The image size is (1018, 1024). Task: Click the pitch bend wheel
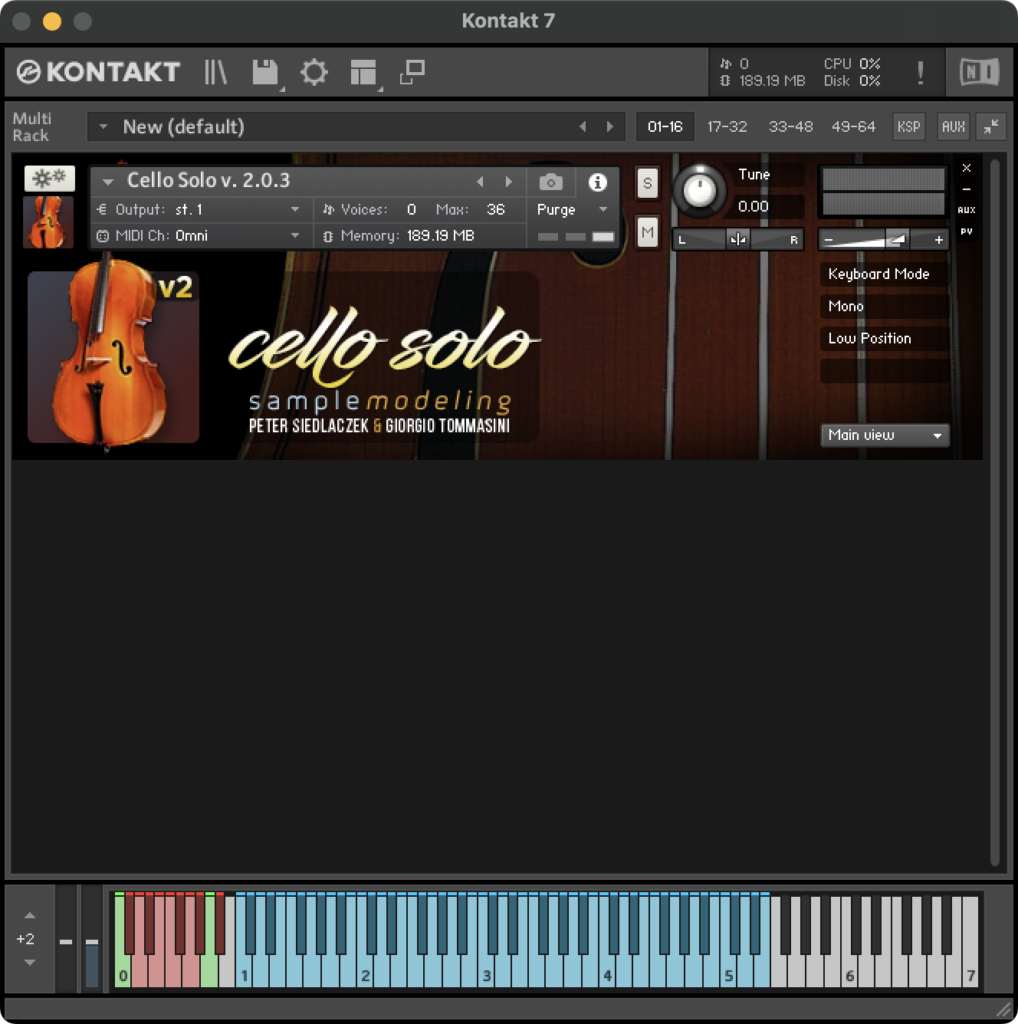click(66, 940)
